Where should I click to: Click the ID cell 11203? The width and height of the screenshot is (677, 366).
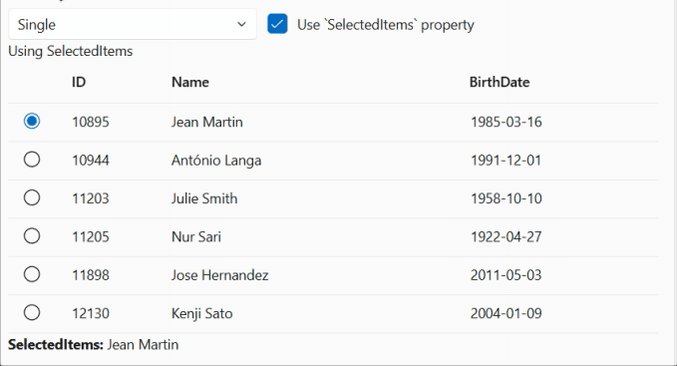tap(91, 199)
